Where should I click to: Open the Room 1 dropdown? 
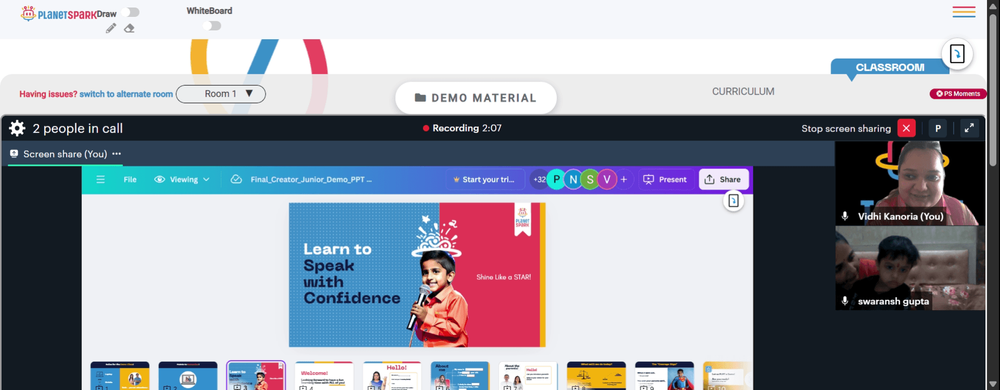click(221, 94)
